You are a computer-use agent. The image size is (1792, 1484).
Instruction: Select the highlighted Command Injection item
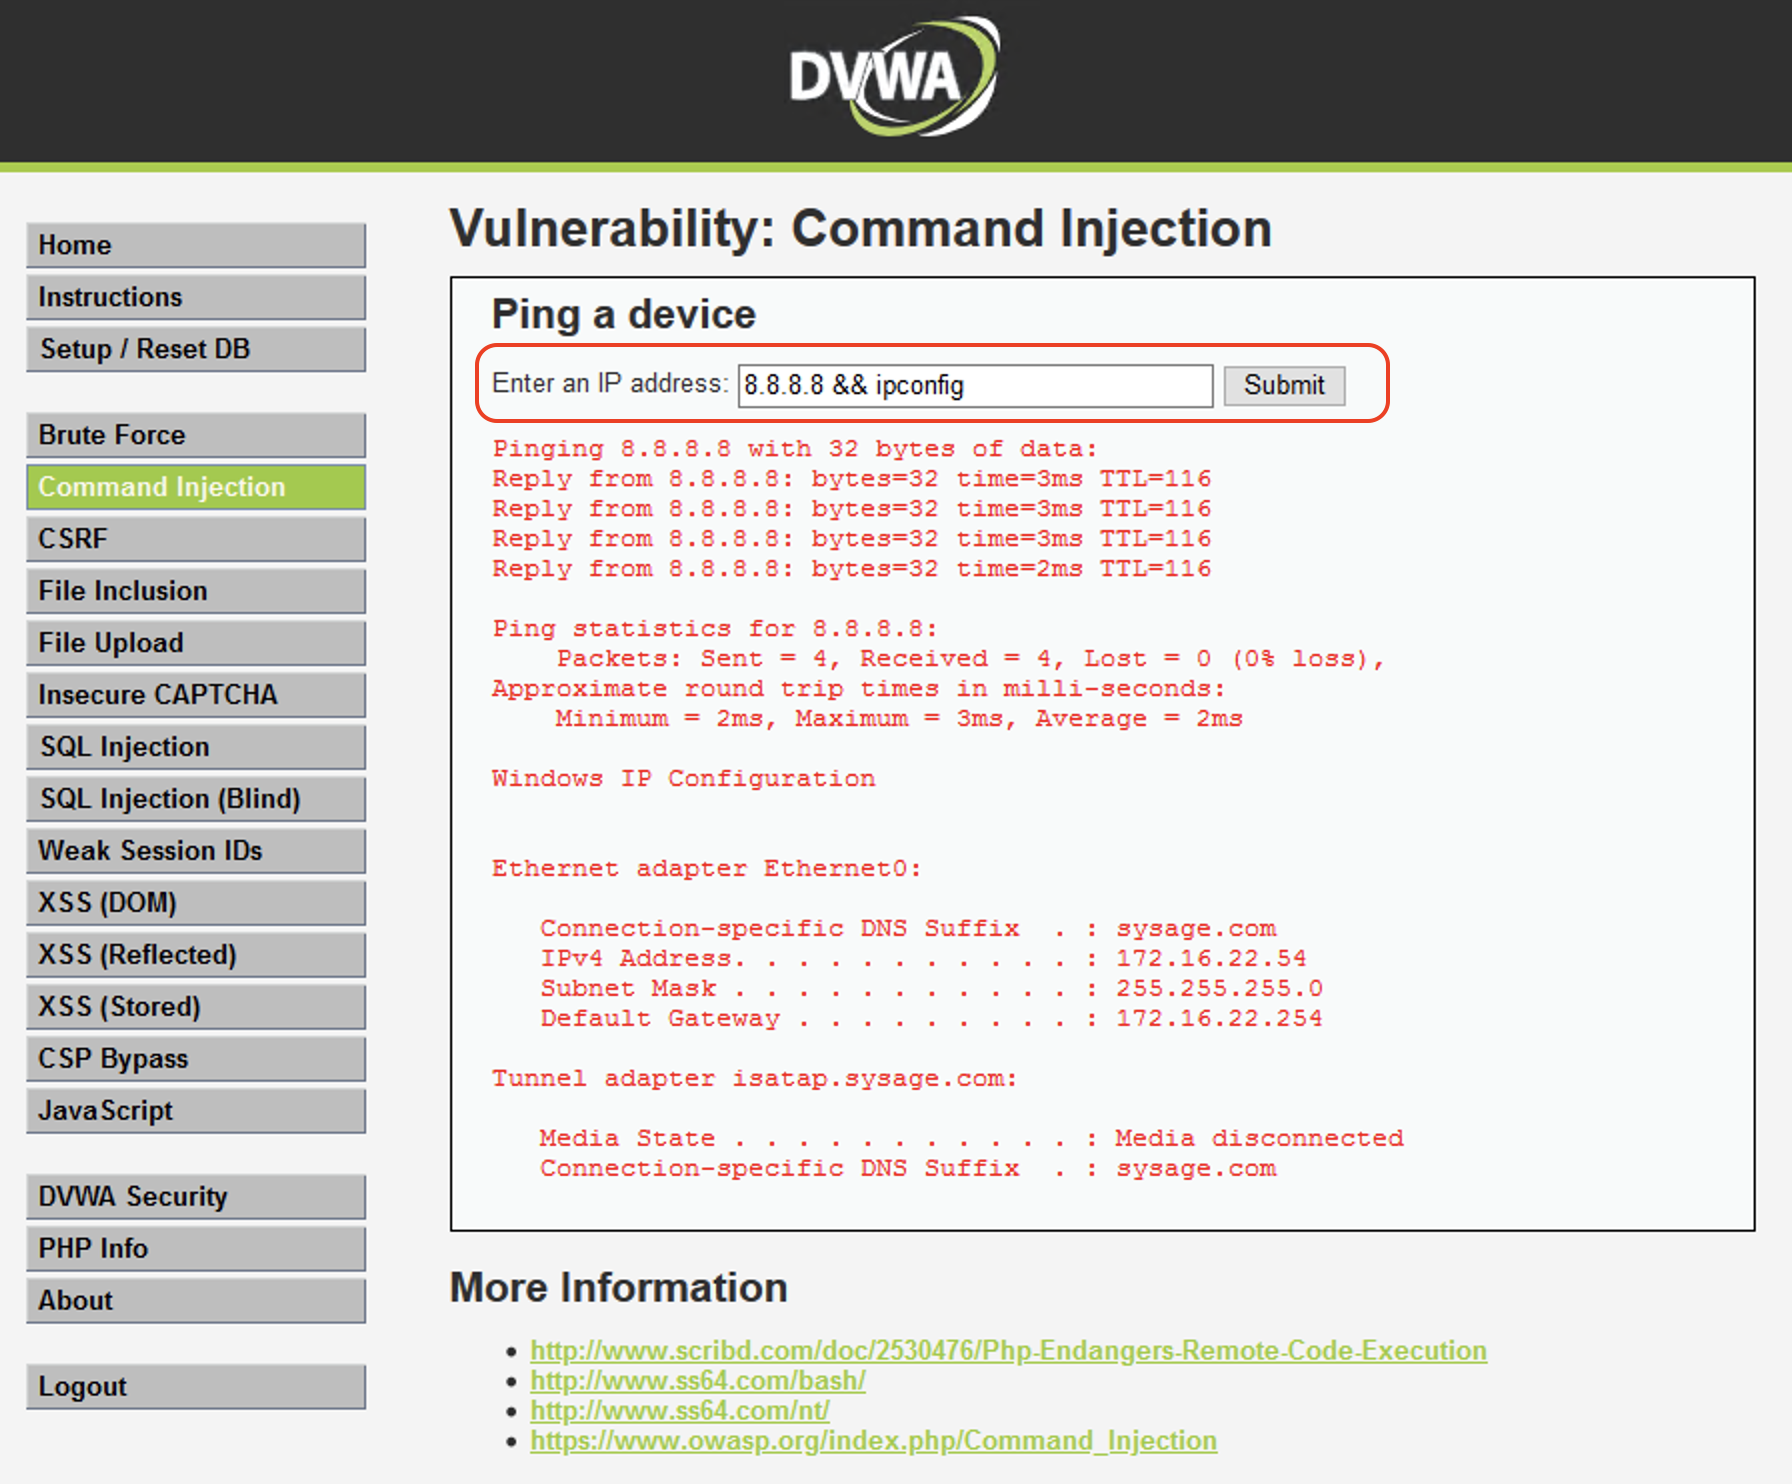[x=196, y=487]
